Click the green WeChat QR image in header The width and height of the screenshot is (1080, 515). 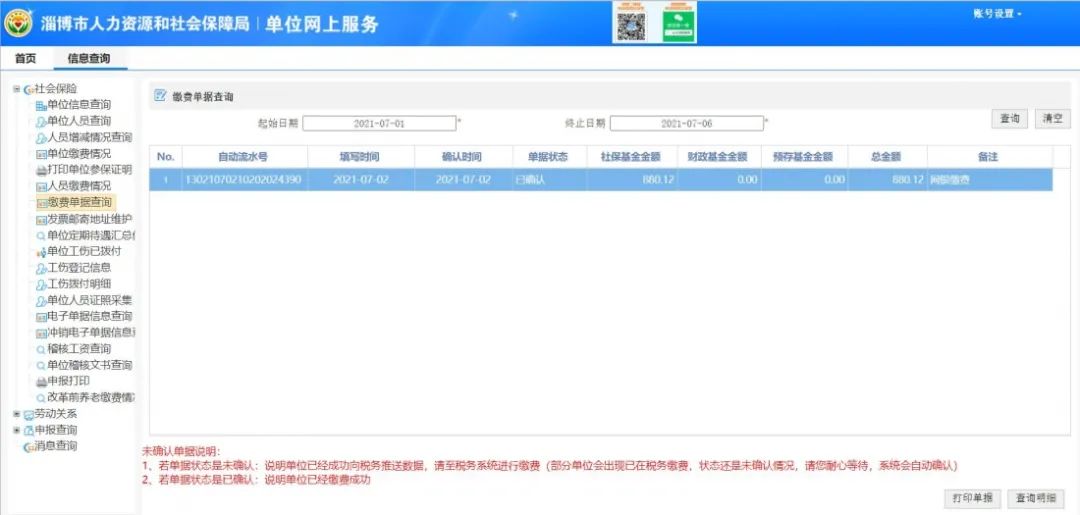click(678, 25)
